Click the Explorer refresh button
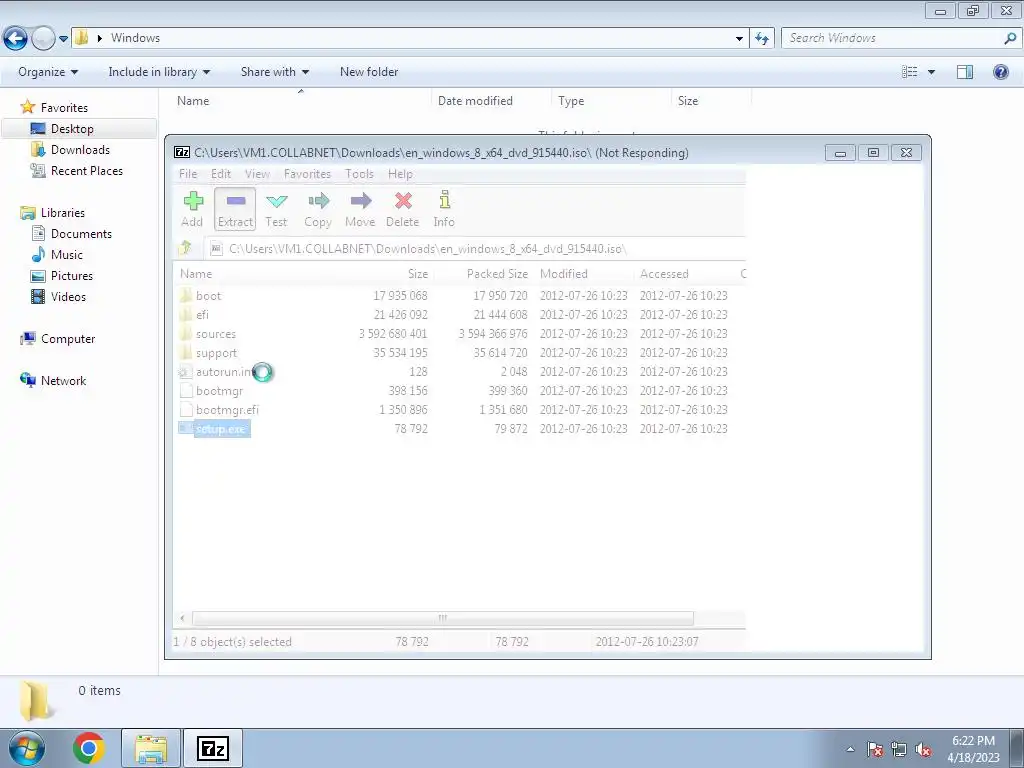The height and width of the screenshot is (768, 1024). click(761, 39)
